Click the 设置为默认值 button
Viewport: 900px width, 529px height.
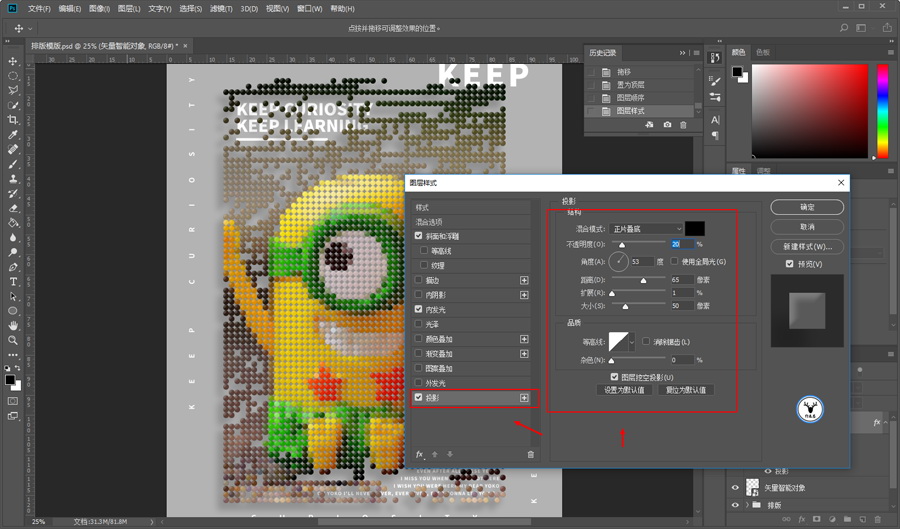click(624, 390)
